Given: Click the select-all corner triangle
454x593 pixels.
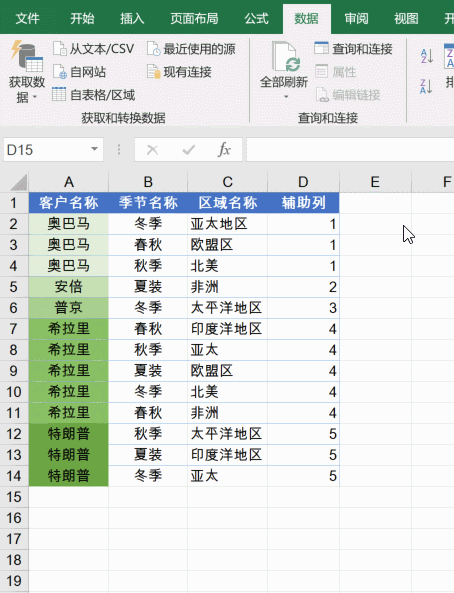Looking at the screenshot, I should (19, 182).
